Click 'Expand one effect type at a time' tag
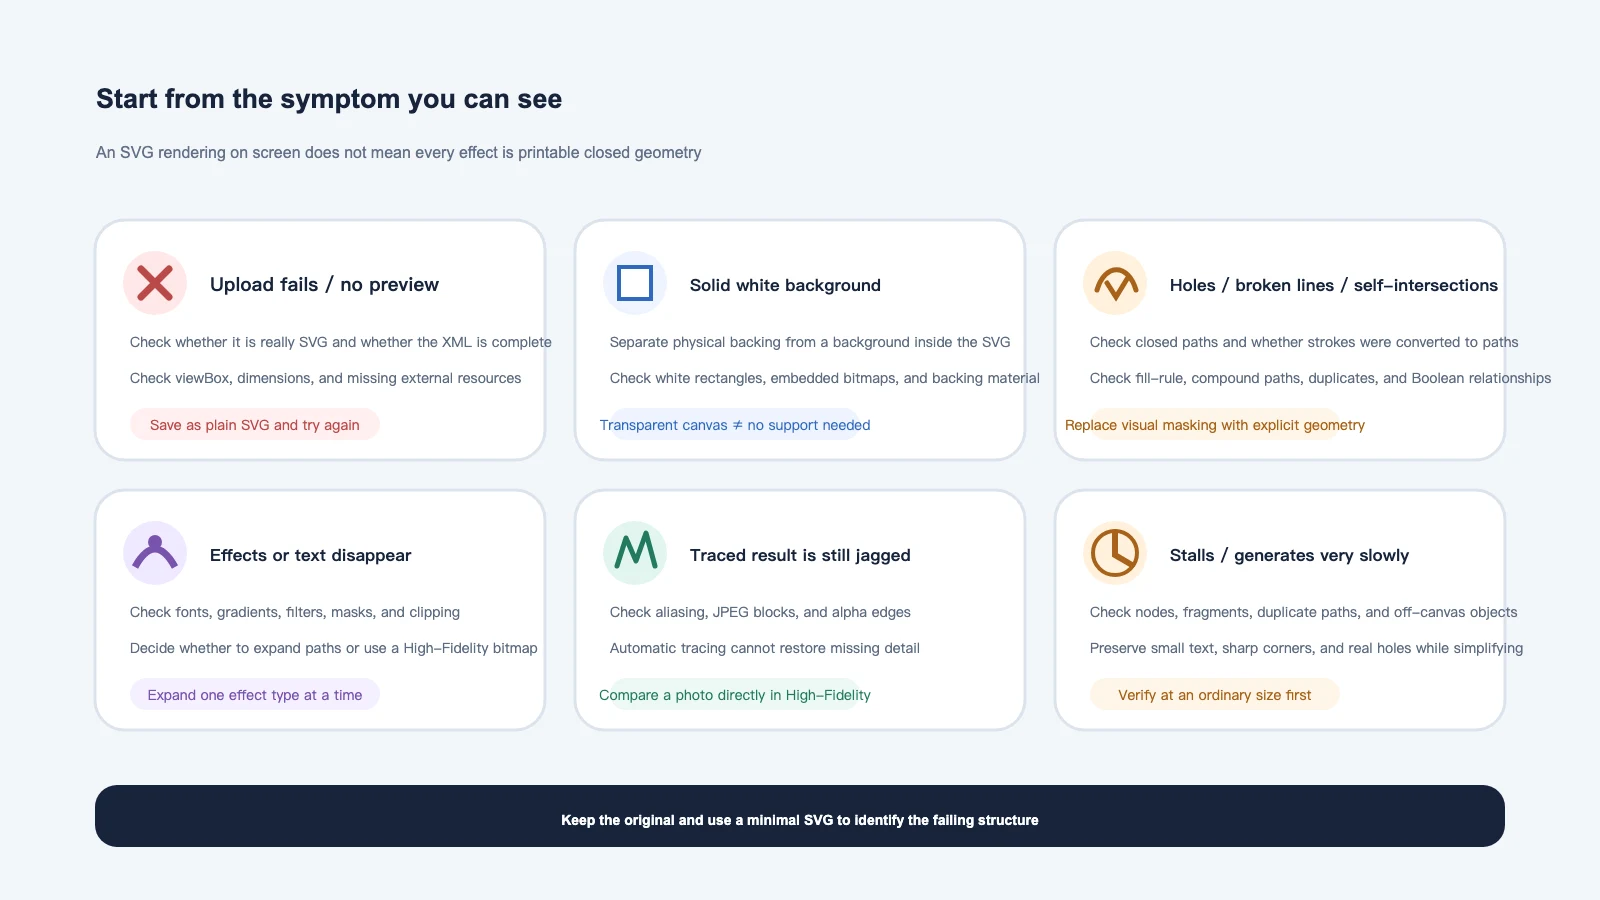 click(x=255, y=694)
